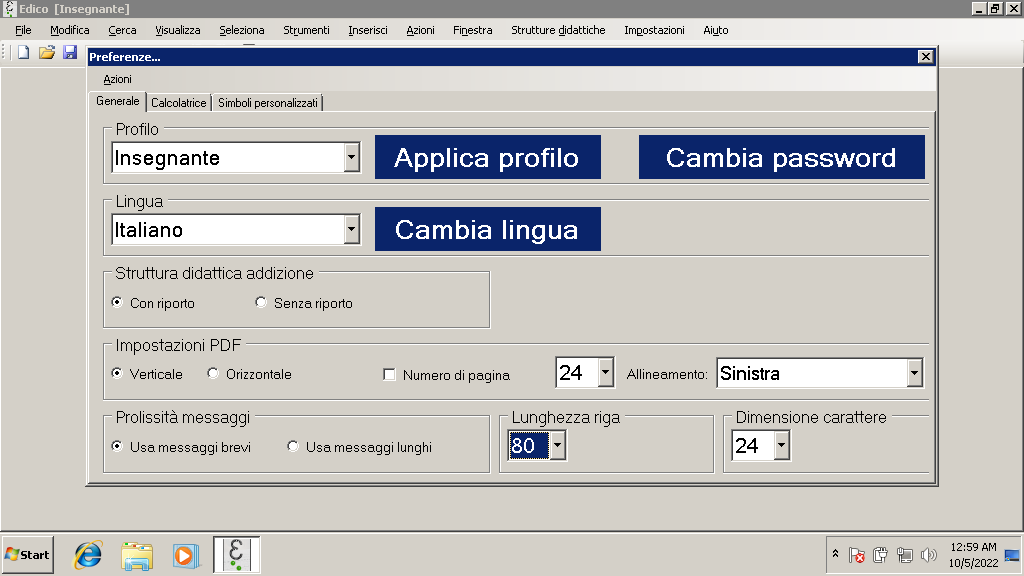Image resolution: width=1024 pixels, height=576 pixels.
Task: Click the Sinistra alignment text field
Action: pos(812,373)
